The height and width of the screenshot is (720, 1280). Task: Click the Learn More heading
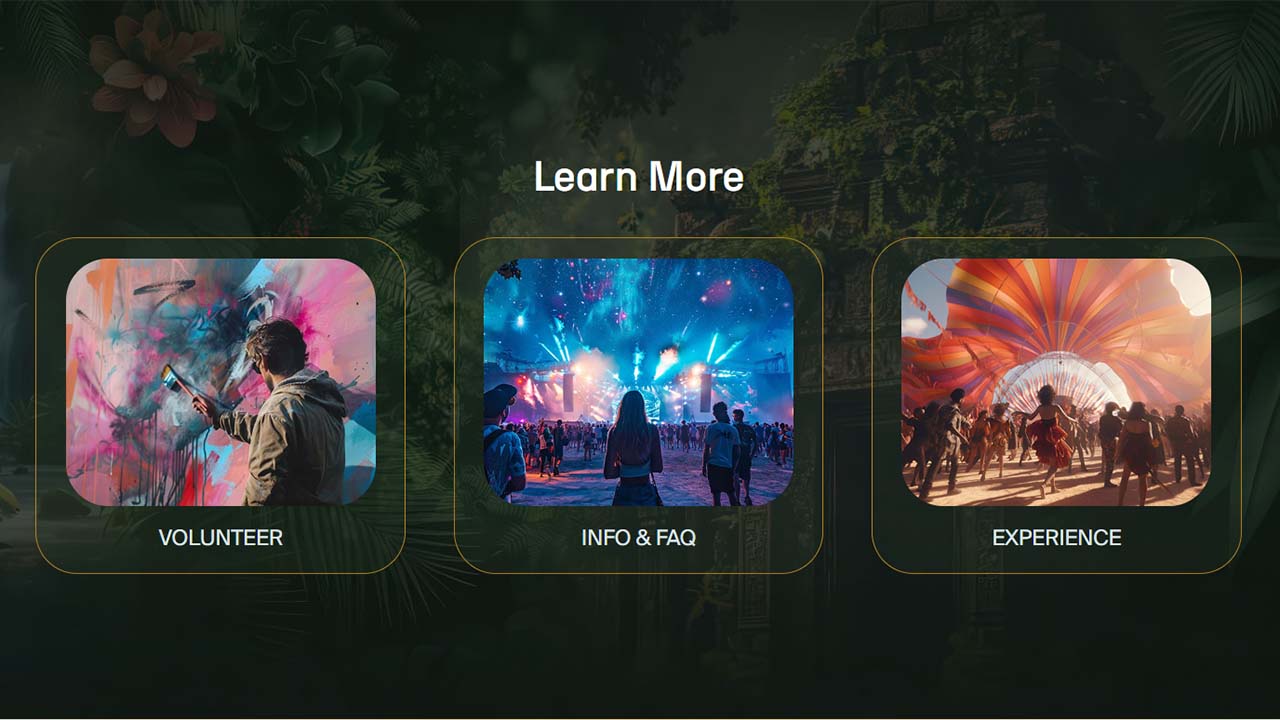click(639, 177)
